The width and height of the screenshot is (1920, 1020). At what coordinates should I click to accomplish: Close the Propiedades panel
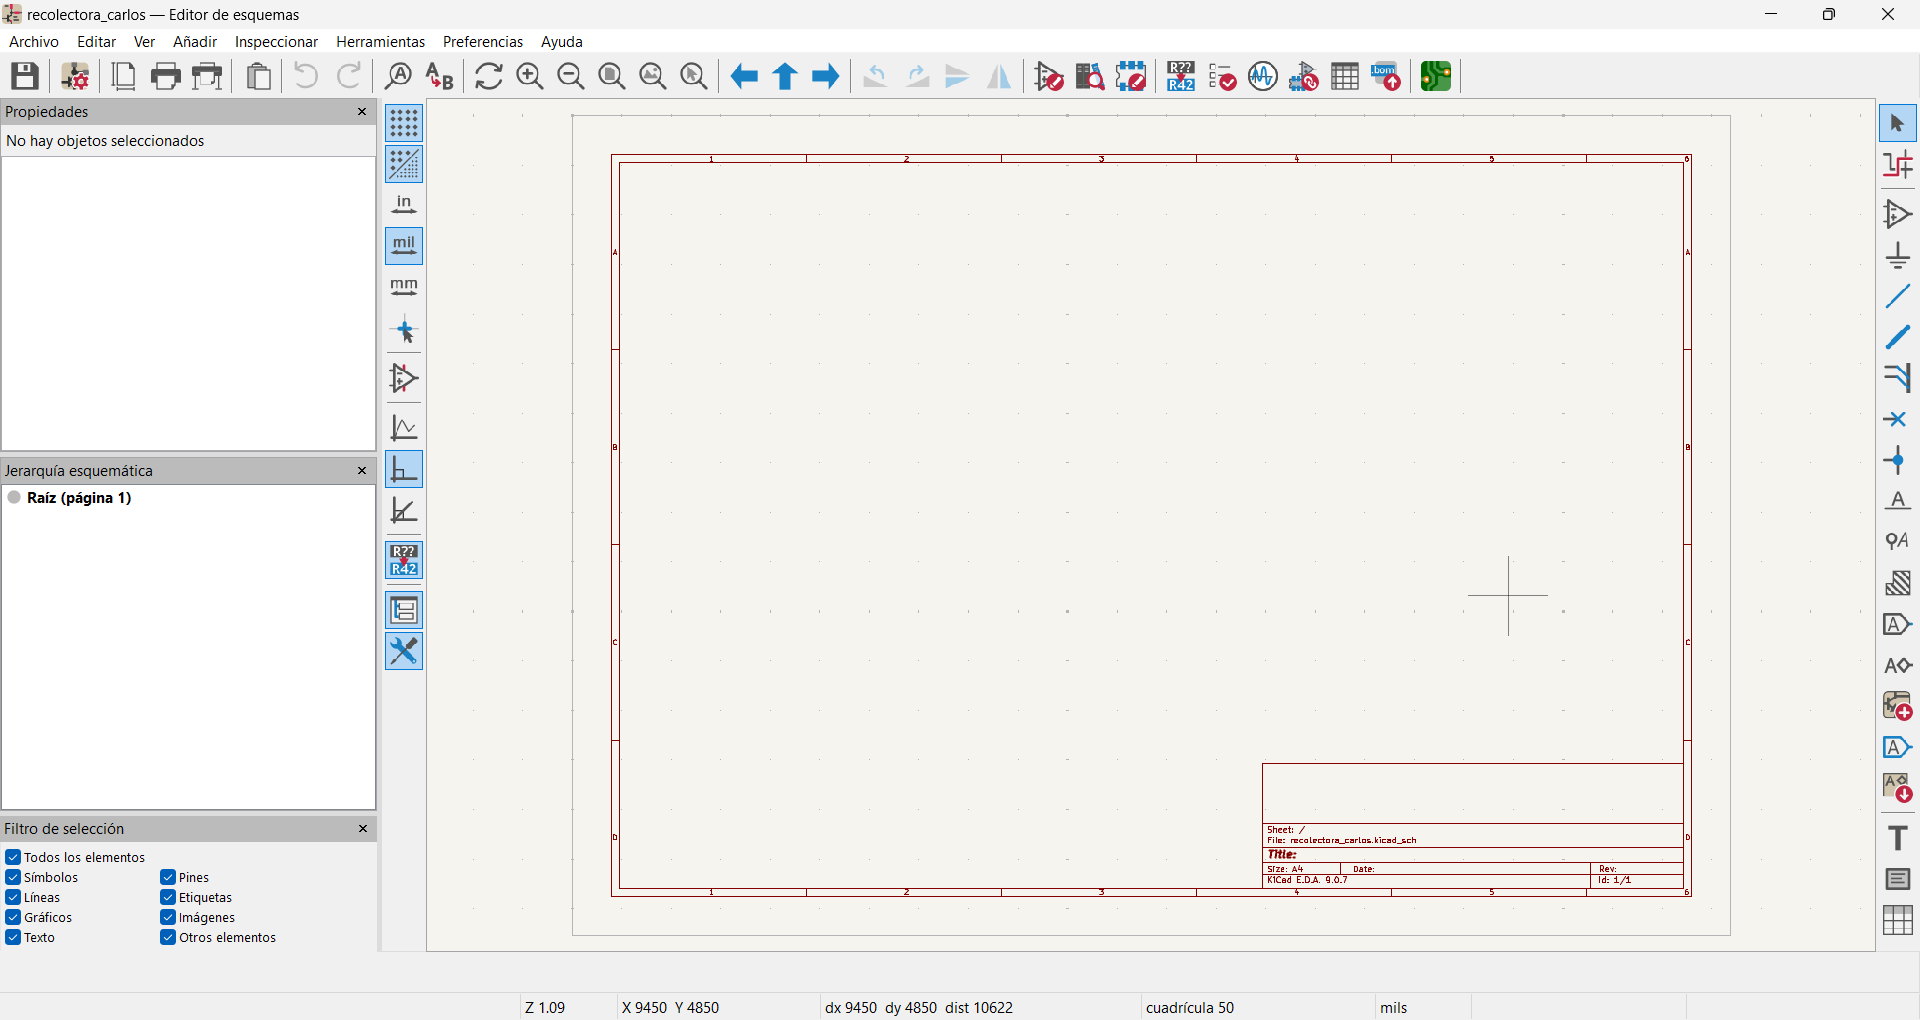pos(362,112)
